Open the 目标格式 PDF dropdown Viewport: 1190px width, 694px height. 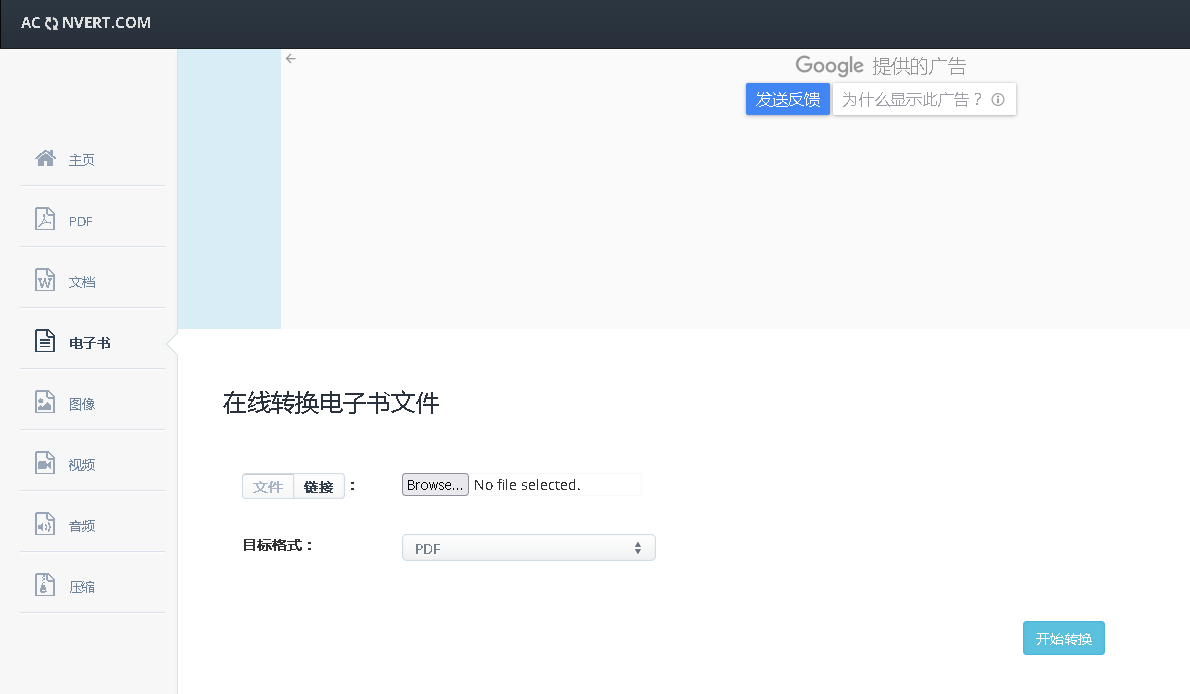click(528, 548)
